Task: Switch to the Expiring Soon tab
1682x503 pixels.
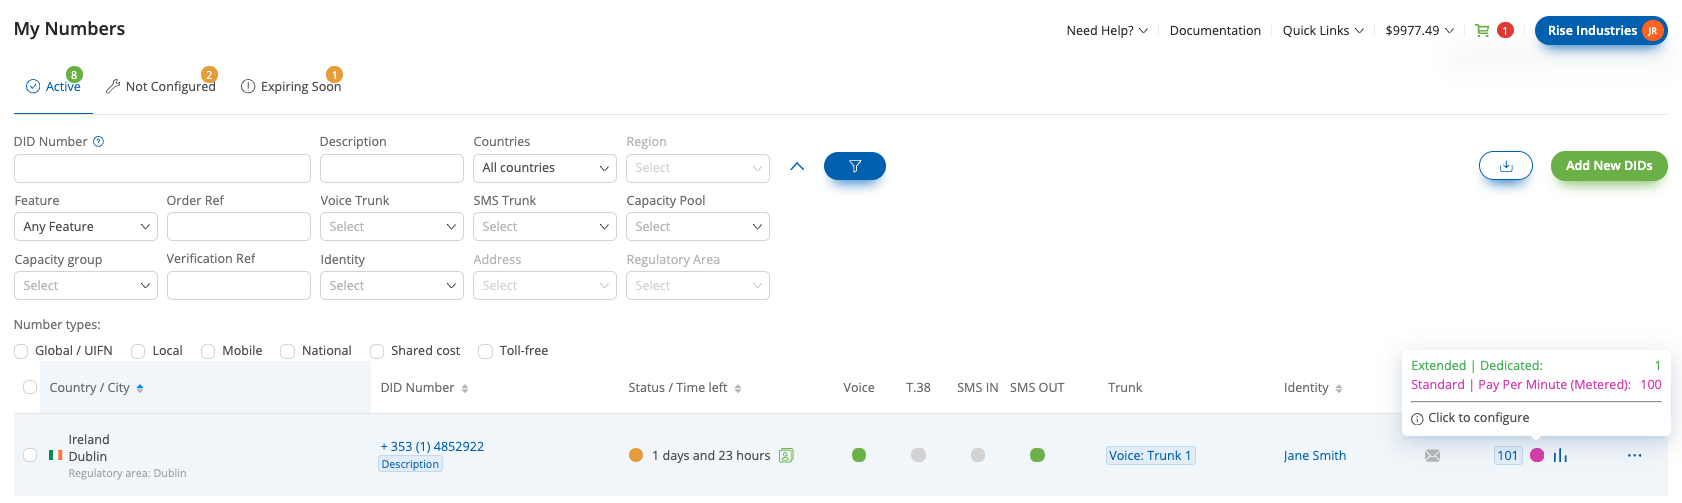Action: (x=291, y=87)
